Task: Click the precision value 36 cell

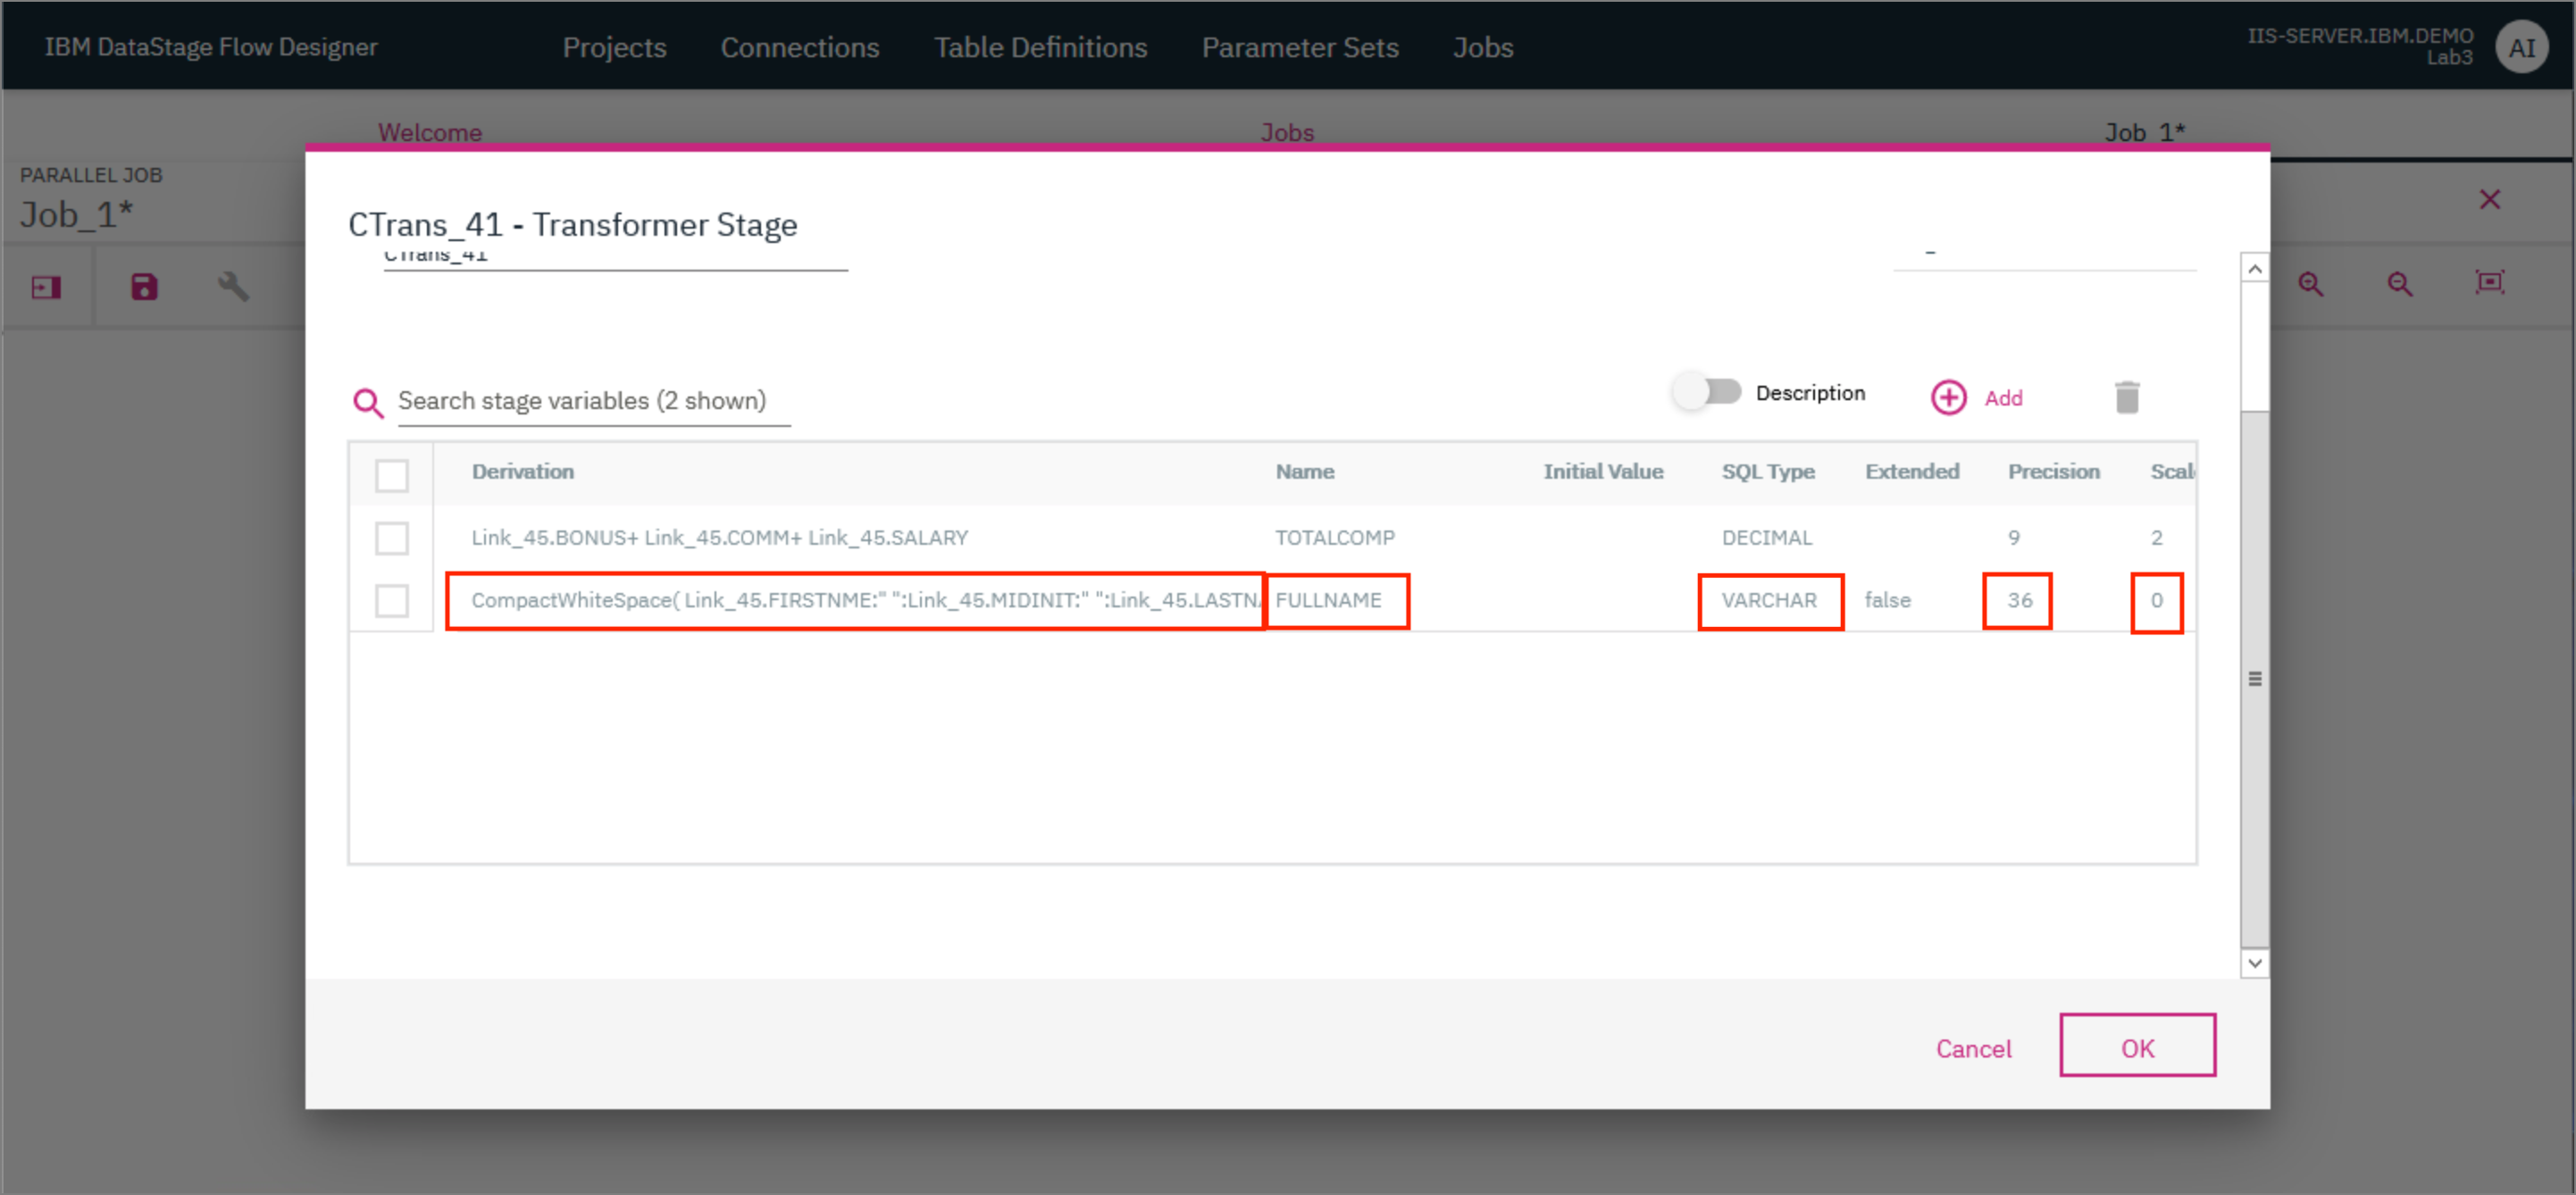Action: coord(2017,601)
